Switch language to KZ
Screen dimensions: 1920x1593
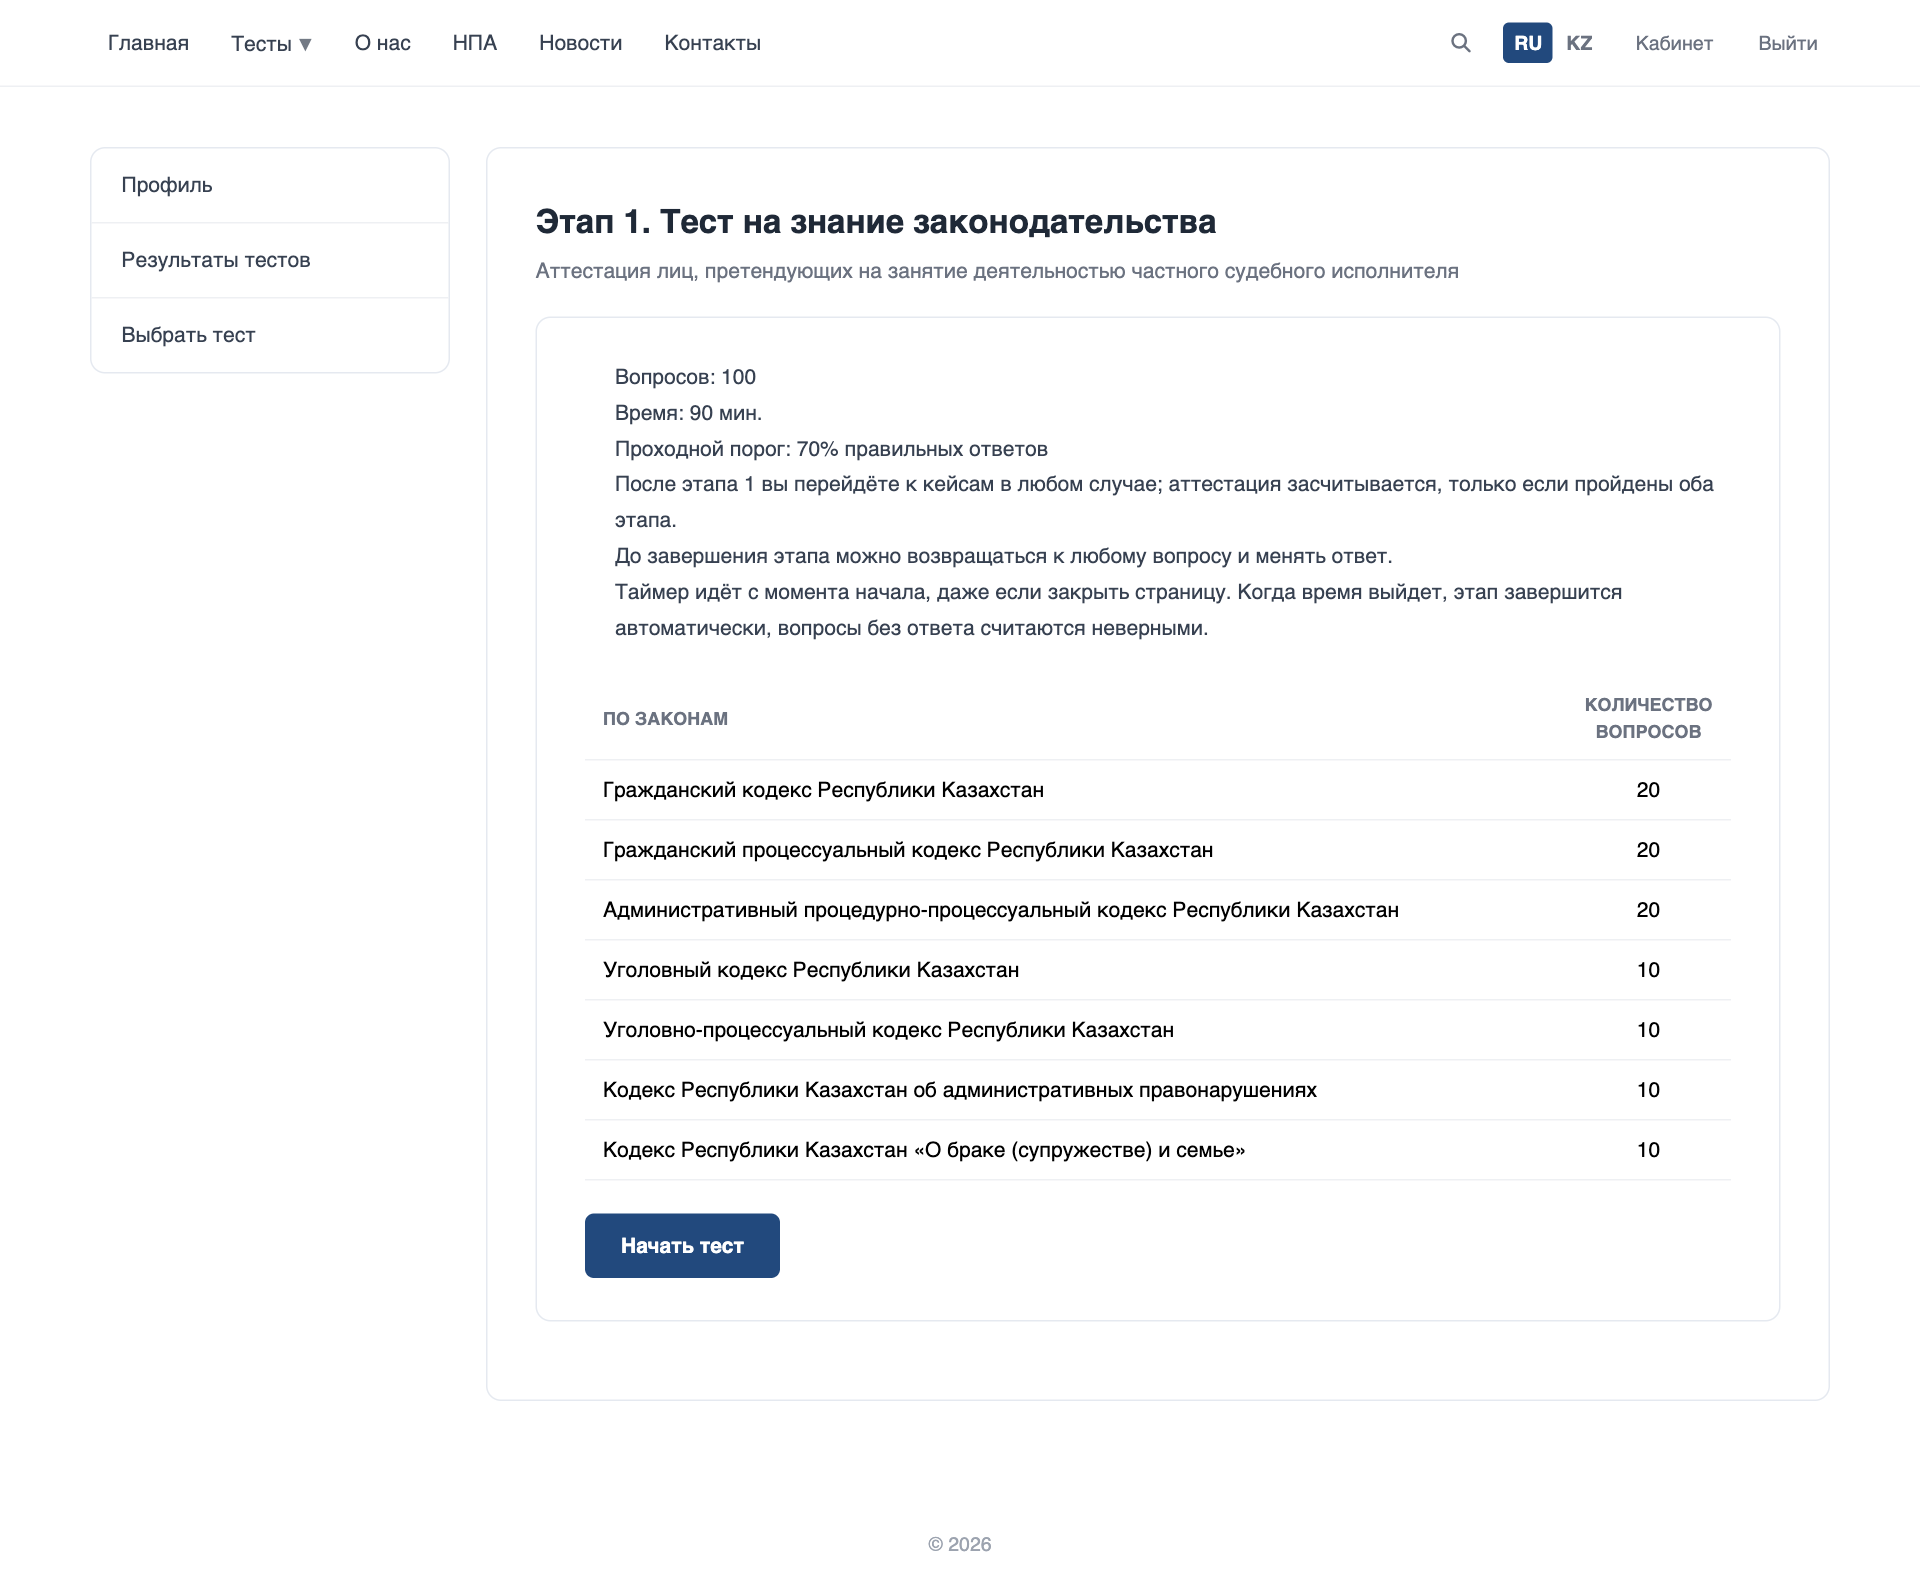(1579, 43)
